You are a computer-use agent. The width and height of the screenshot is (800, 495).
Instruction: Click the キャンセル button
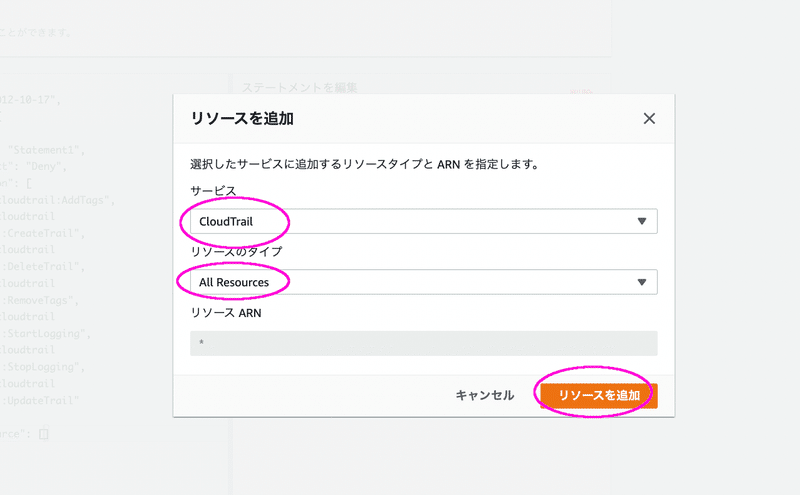pyautogui.click(x=485, y=395)
